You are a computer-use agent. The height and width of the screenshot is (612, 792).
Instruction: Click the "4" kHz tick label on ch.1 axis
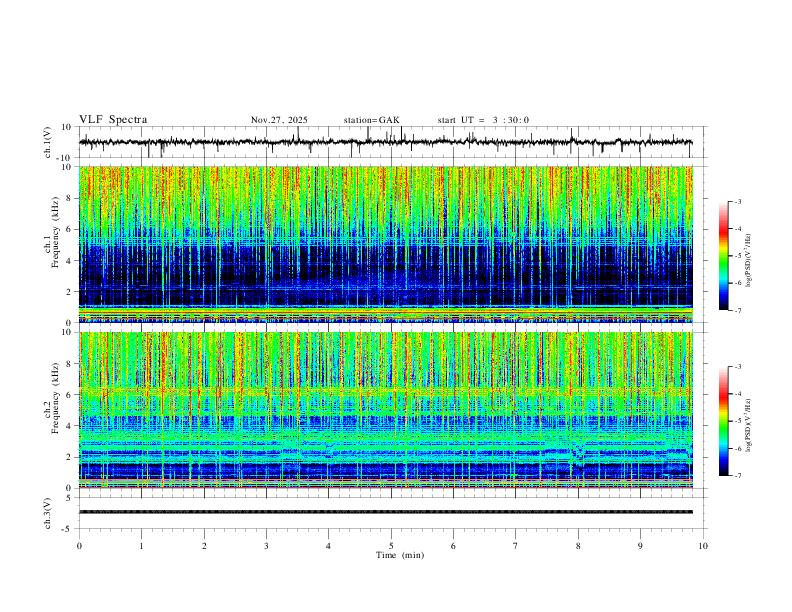[x=70, y=261]
